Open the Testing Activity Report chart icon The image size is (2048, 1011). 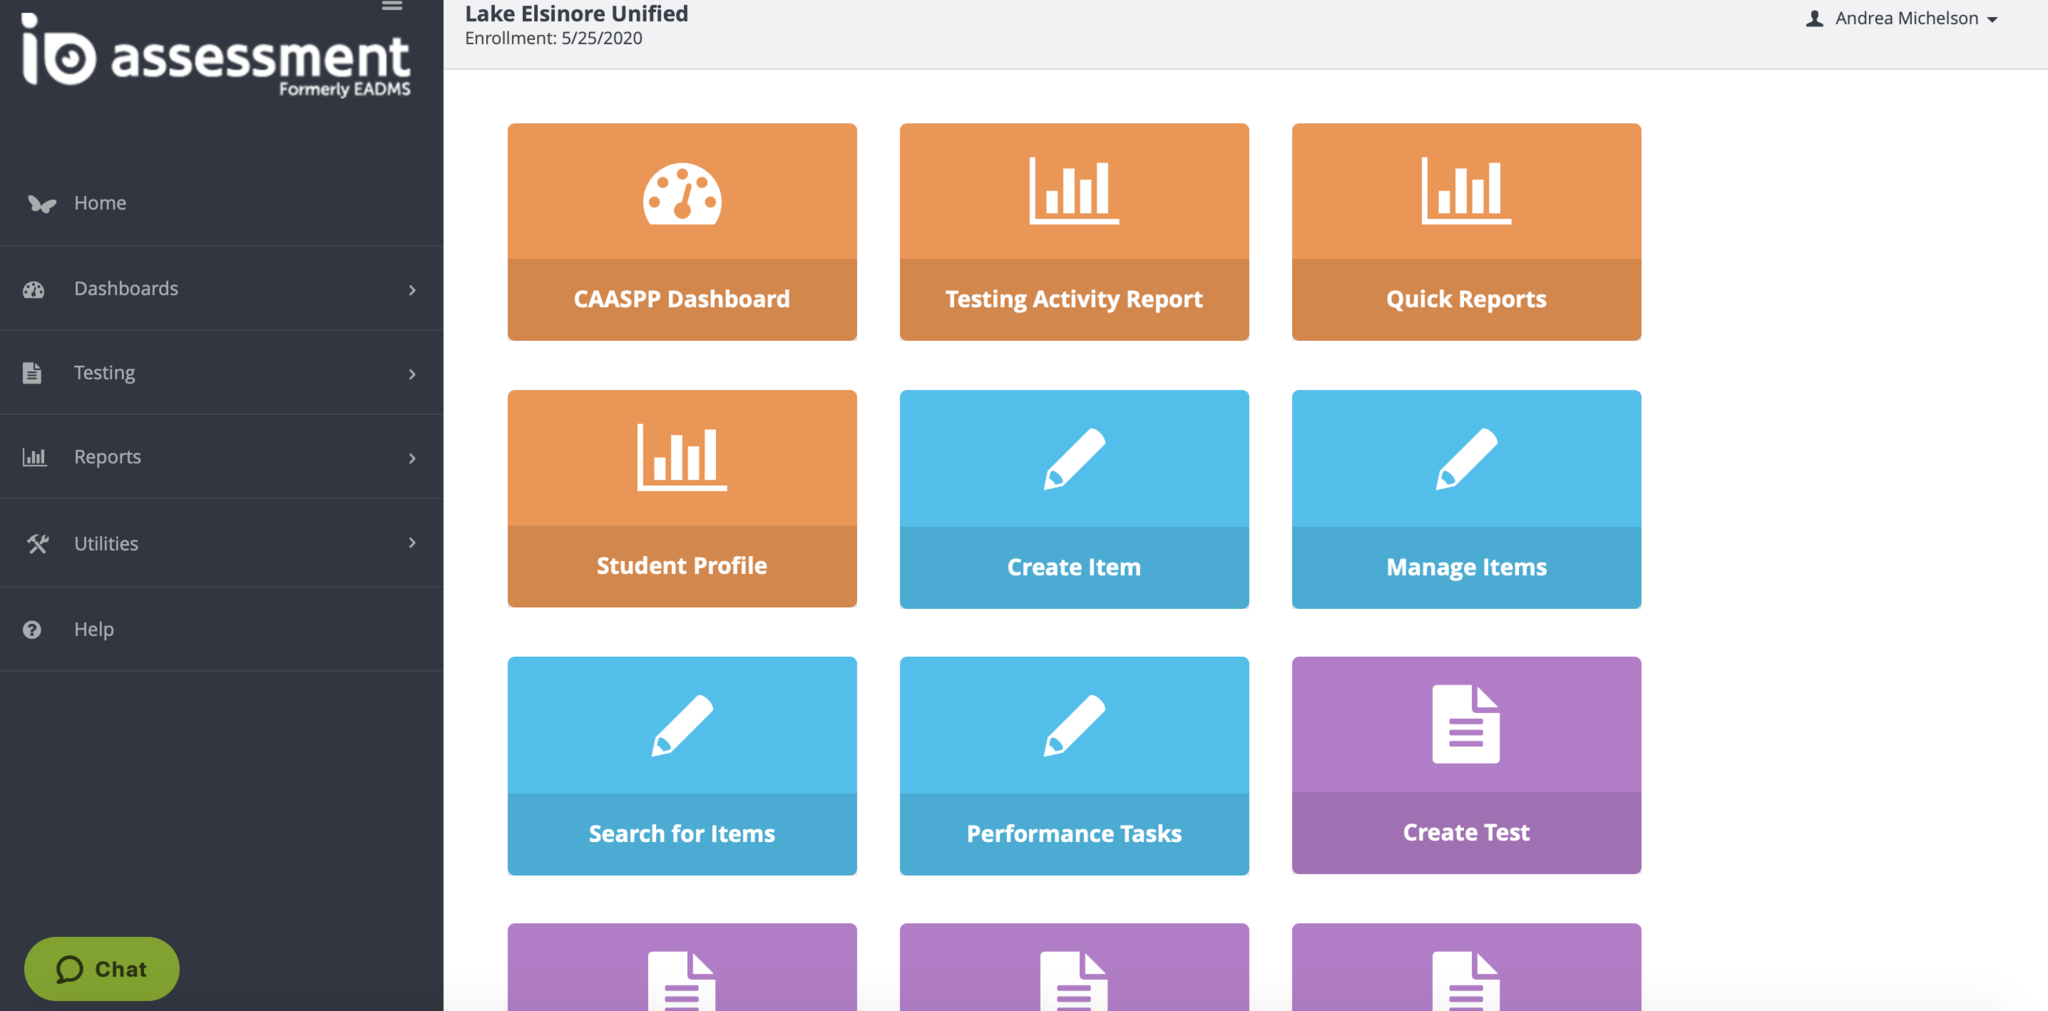tap(1074, 191)
